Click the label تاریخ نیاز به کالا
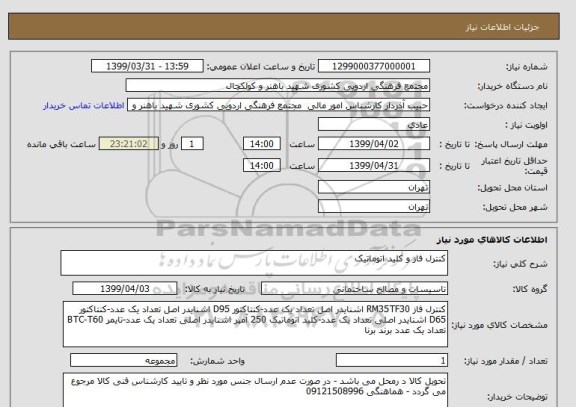576x407 pixels. [x=215, y=289]
